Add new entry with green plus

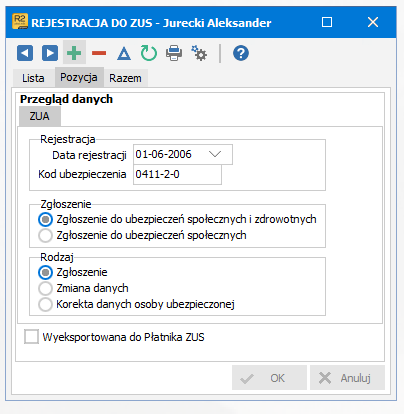click(x=74, y=53)
